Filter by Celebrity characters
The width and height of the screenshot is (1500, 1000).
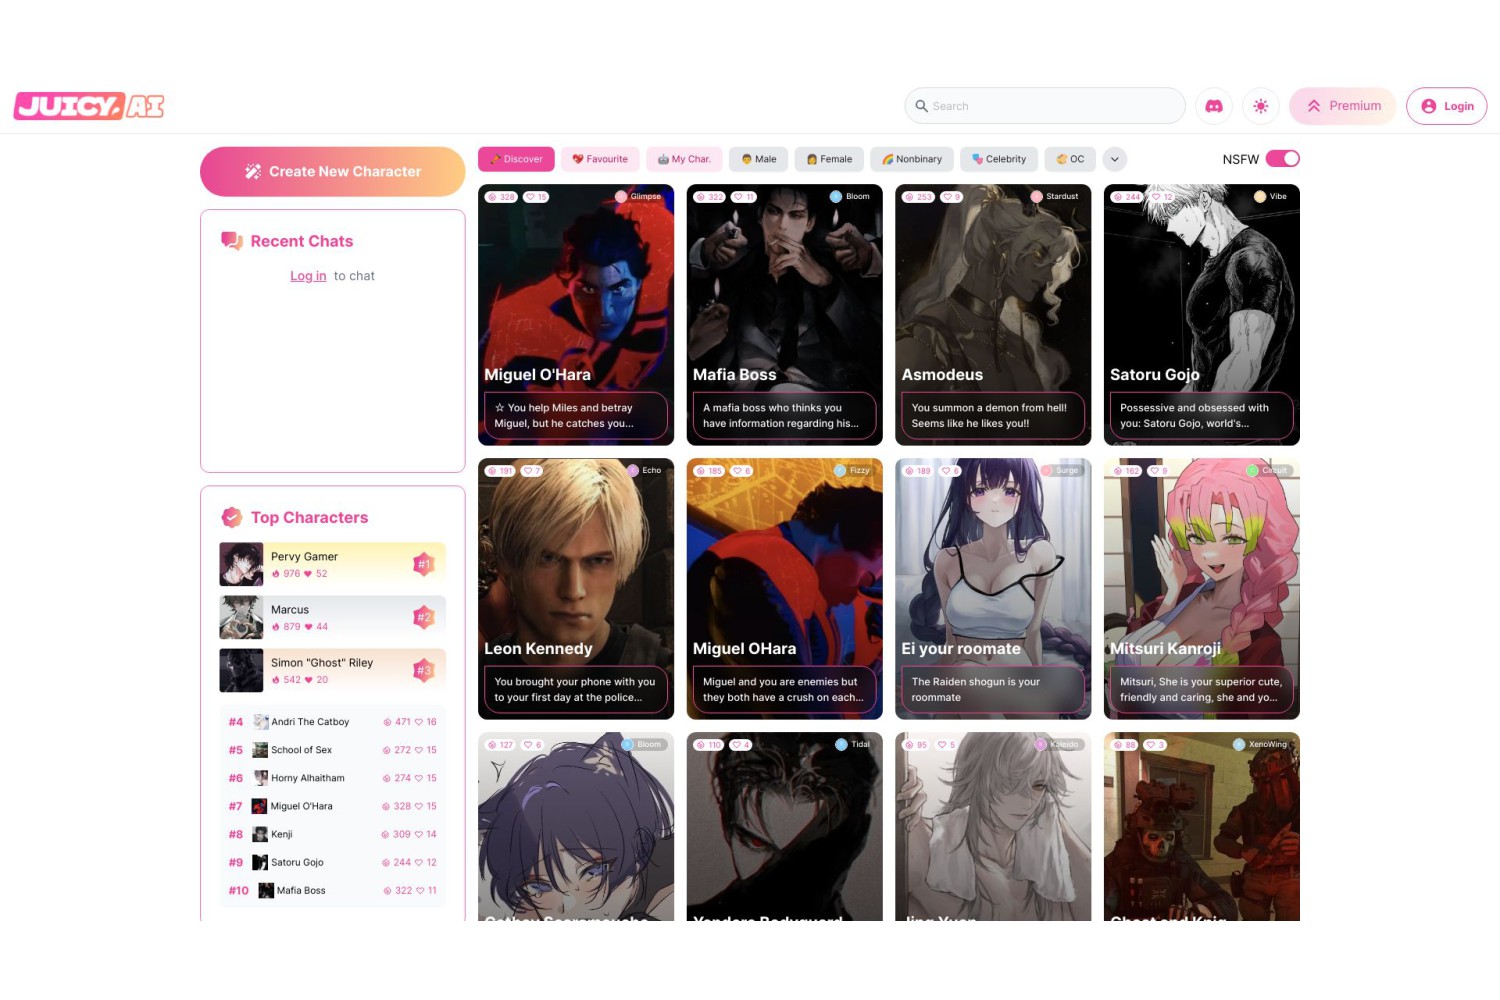[999, 159]
